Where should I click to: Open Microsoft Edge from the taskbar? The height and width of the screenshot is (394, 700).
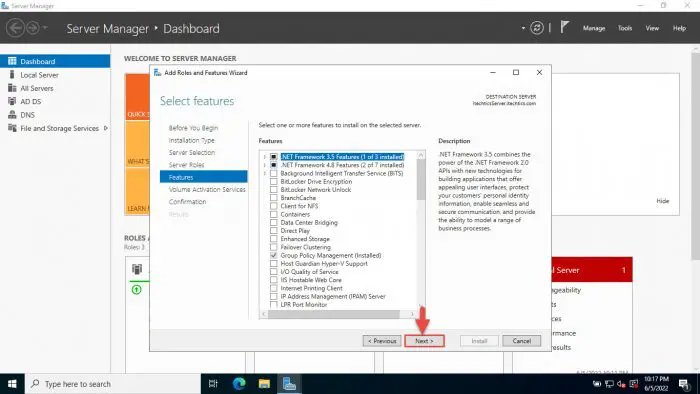pos(239,384)
